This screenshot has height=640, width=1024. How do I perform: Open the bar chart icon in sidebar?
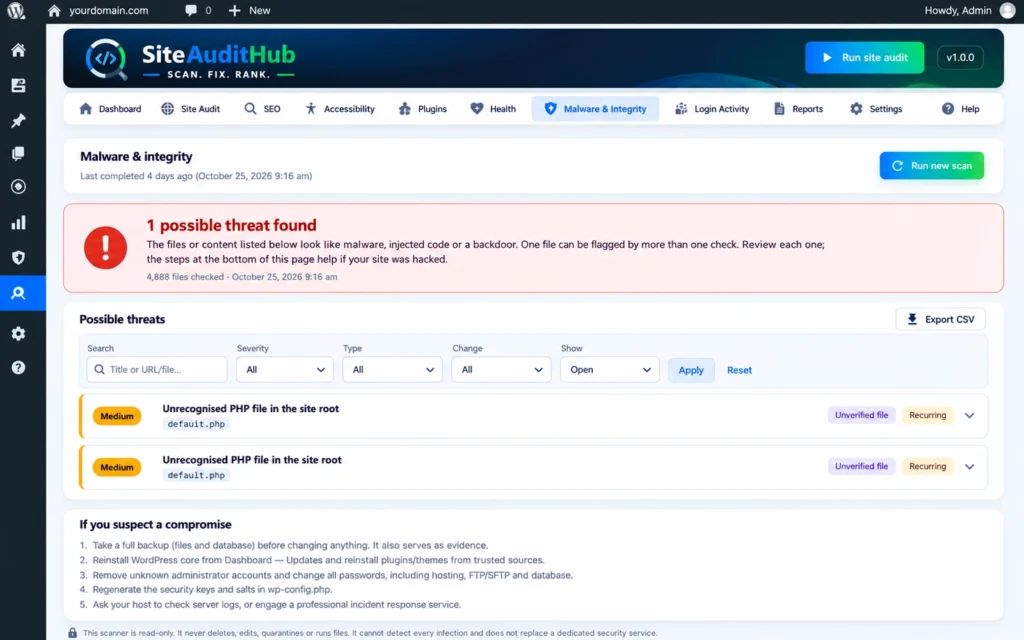[x=18, y=223]
